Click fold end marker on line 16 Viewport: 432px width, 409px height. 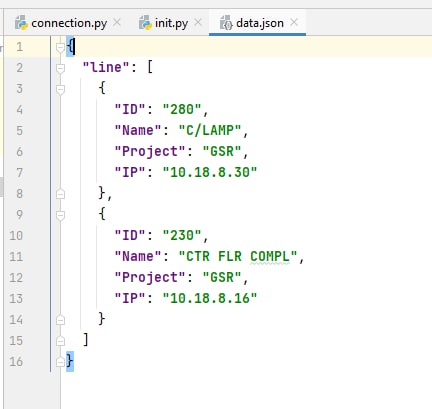coord(60,362)
